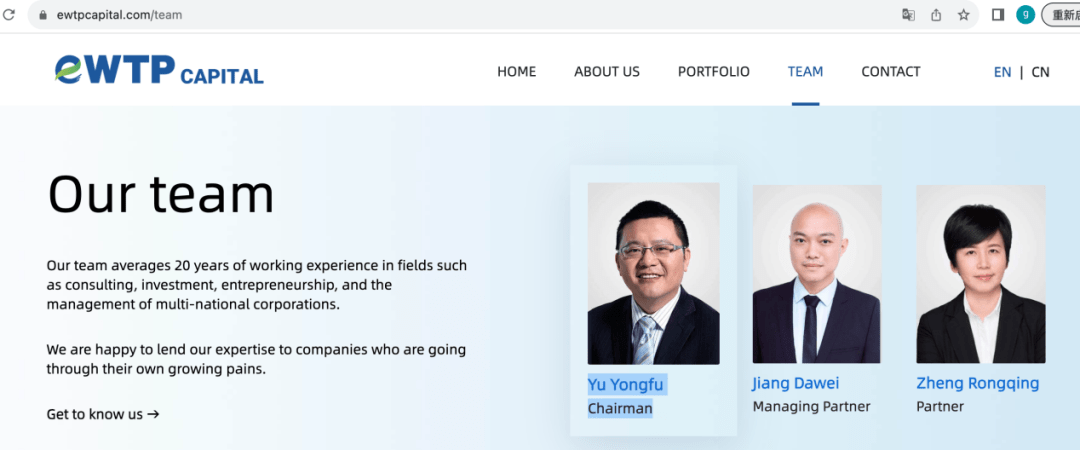The image size is (1080, 450).
Task: Click the eWTP Capital logo
Action: click(x=160, y=70)
